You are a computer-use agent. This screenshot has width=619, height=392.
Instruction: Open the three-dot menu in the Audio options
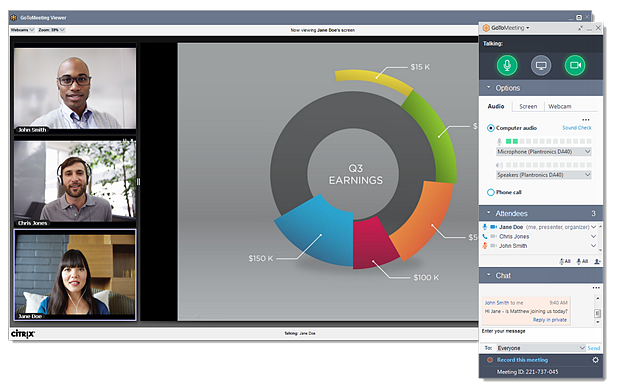585,120
